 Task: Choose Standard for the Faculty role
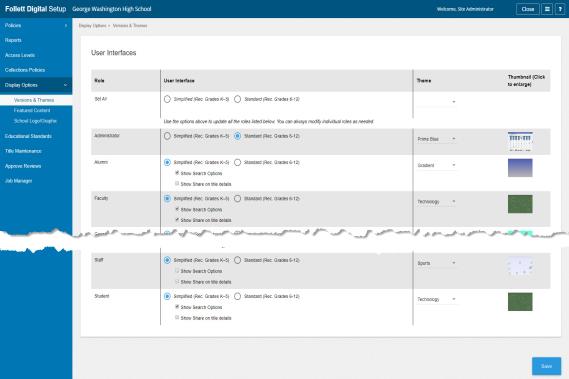pyautogui.click(x=238, y=199)
